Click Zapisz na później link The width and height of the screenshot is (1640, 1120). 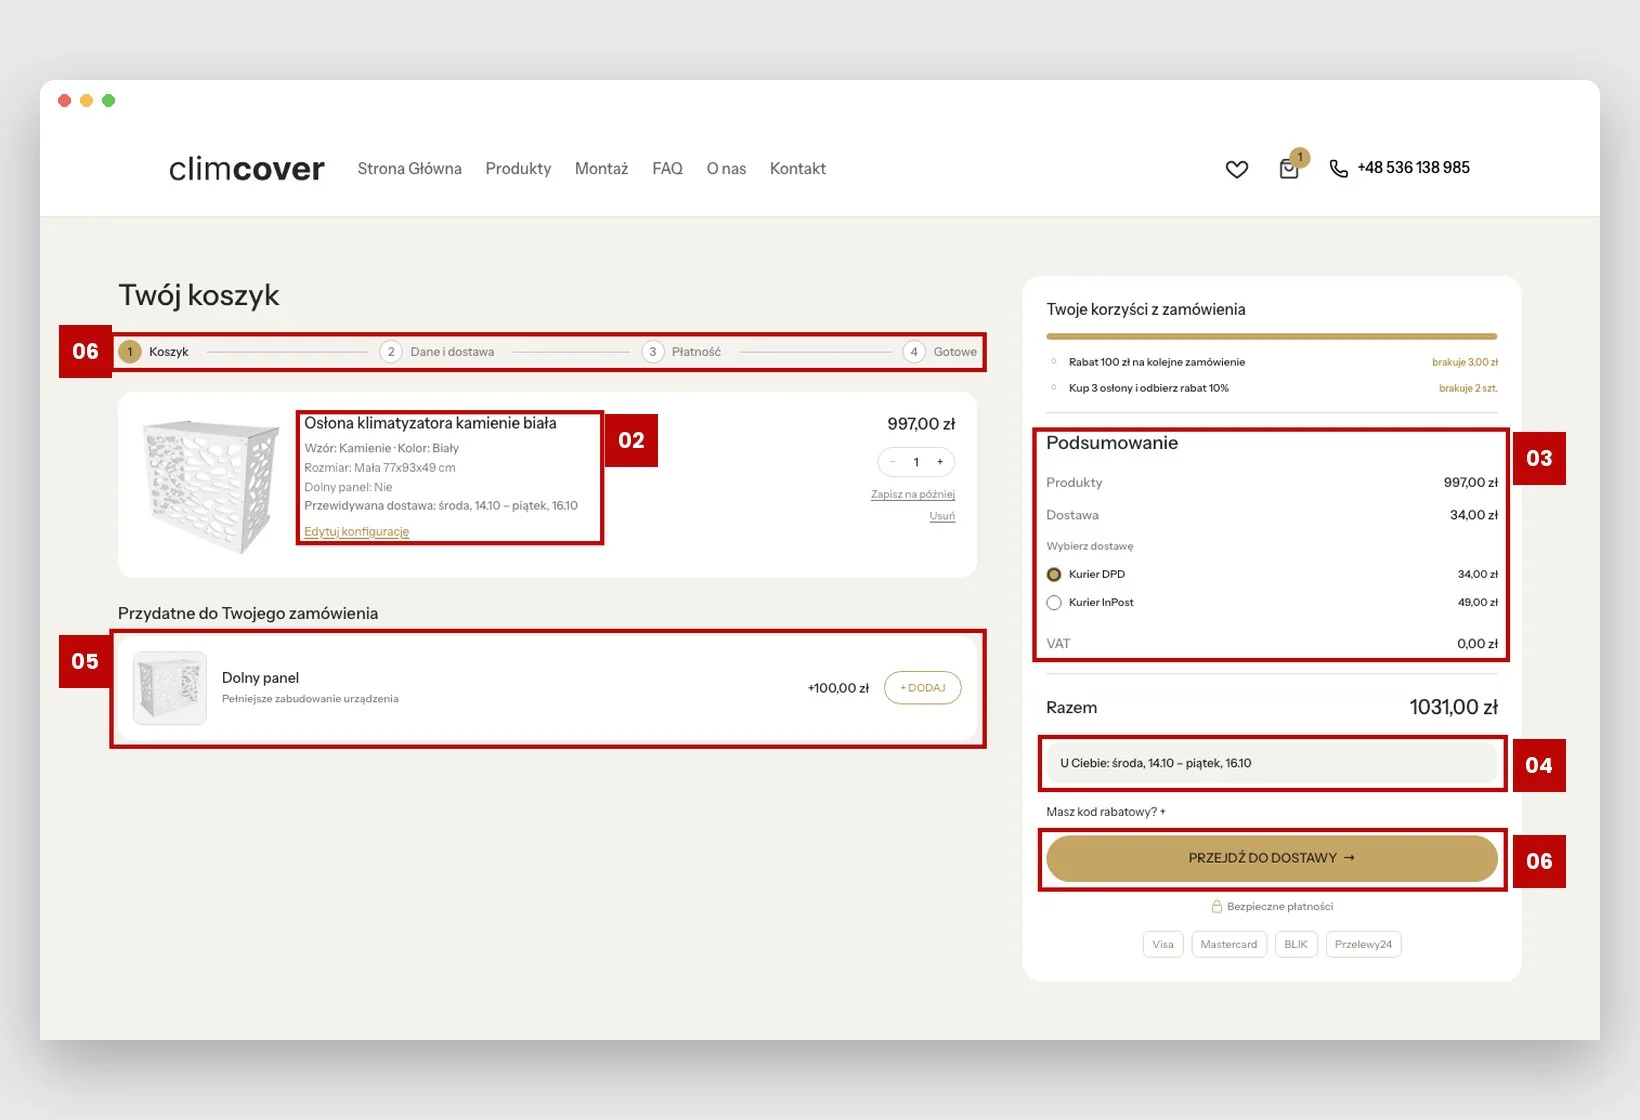[913, 494]
